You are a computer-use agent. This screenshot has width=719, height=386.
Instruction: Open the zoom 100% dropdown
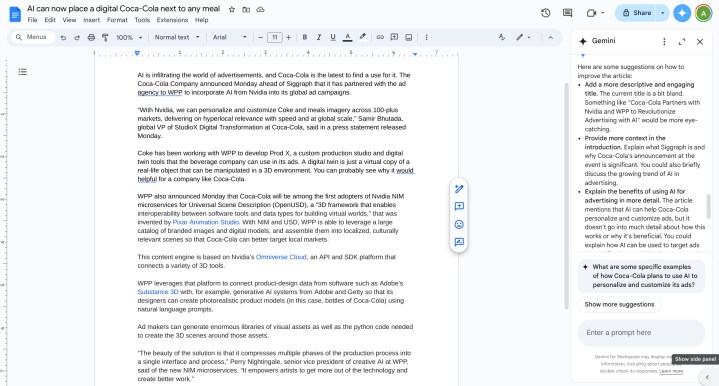[x=129, y=37]
